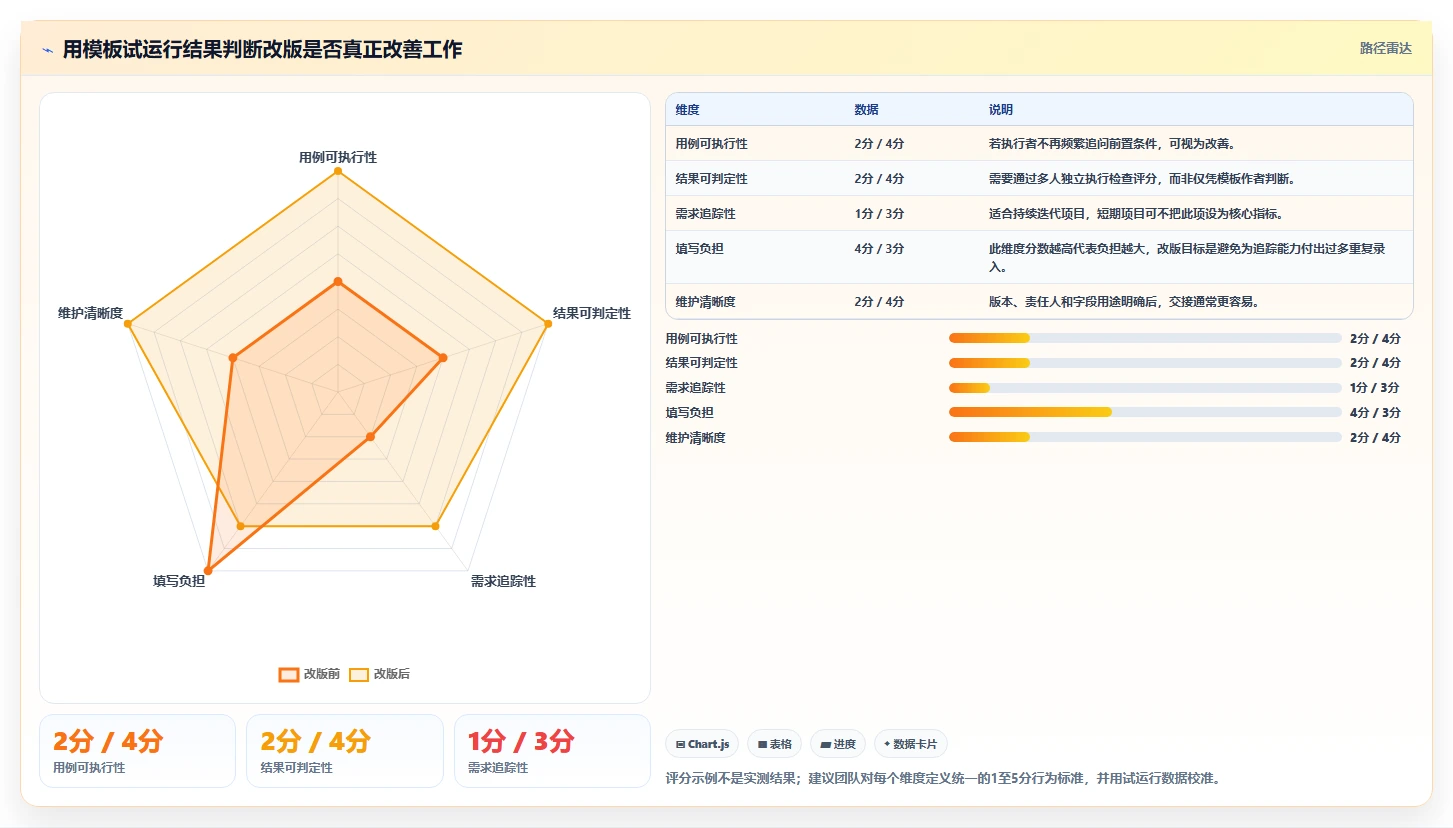Click the 维护清晰度 progress bar
Screen dimensions: 1453x828
[1145, 437]
